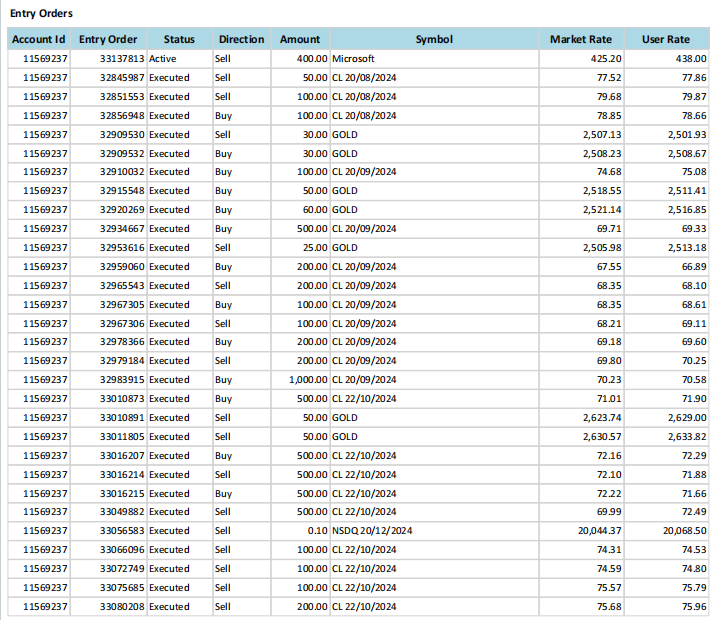Select the Amount column header

click(300, 39)
